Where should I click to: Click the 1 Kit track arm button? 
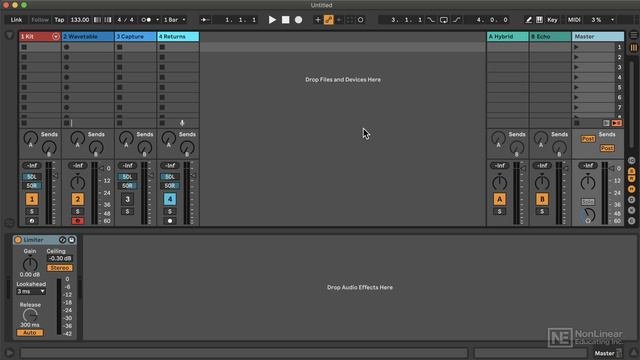tap(31, 221)
